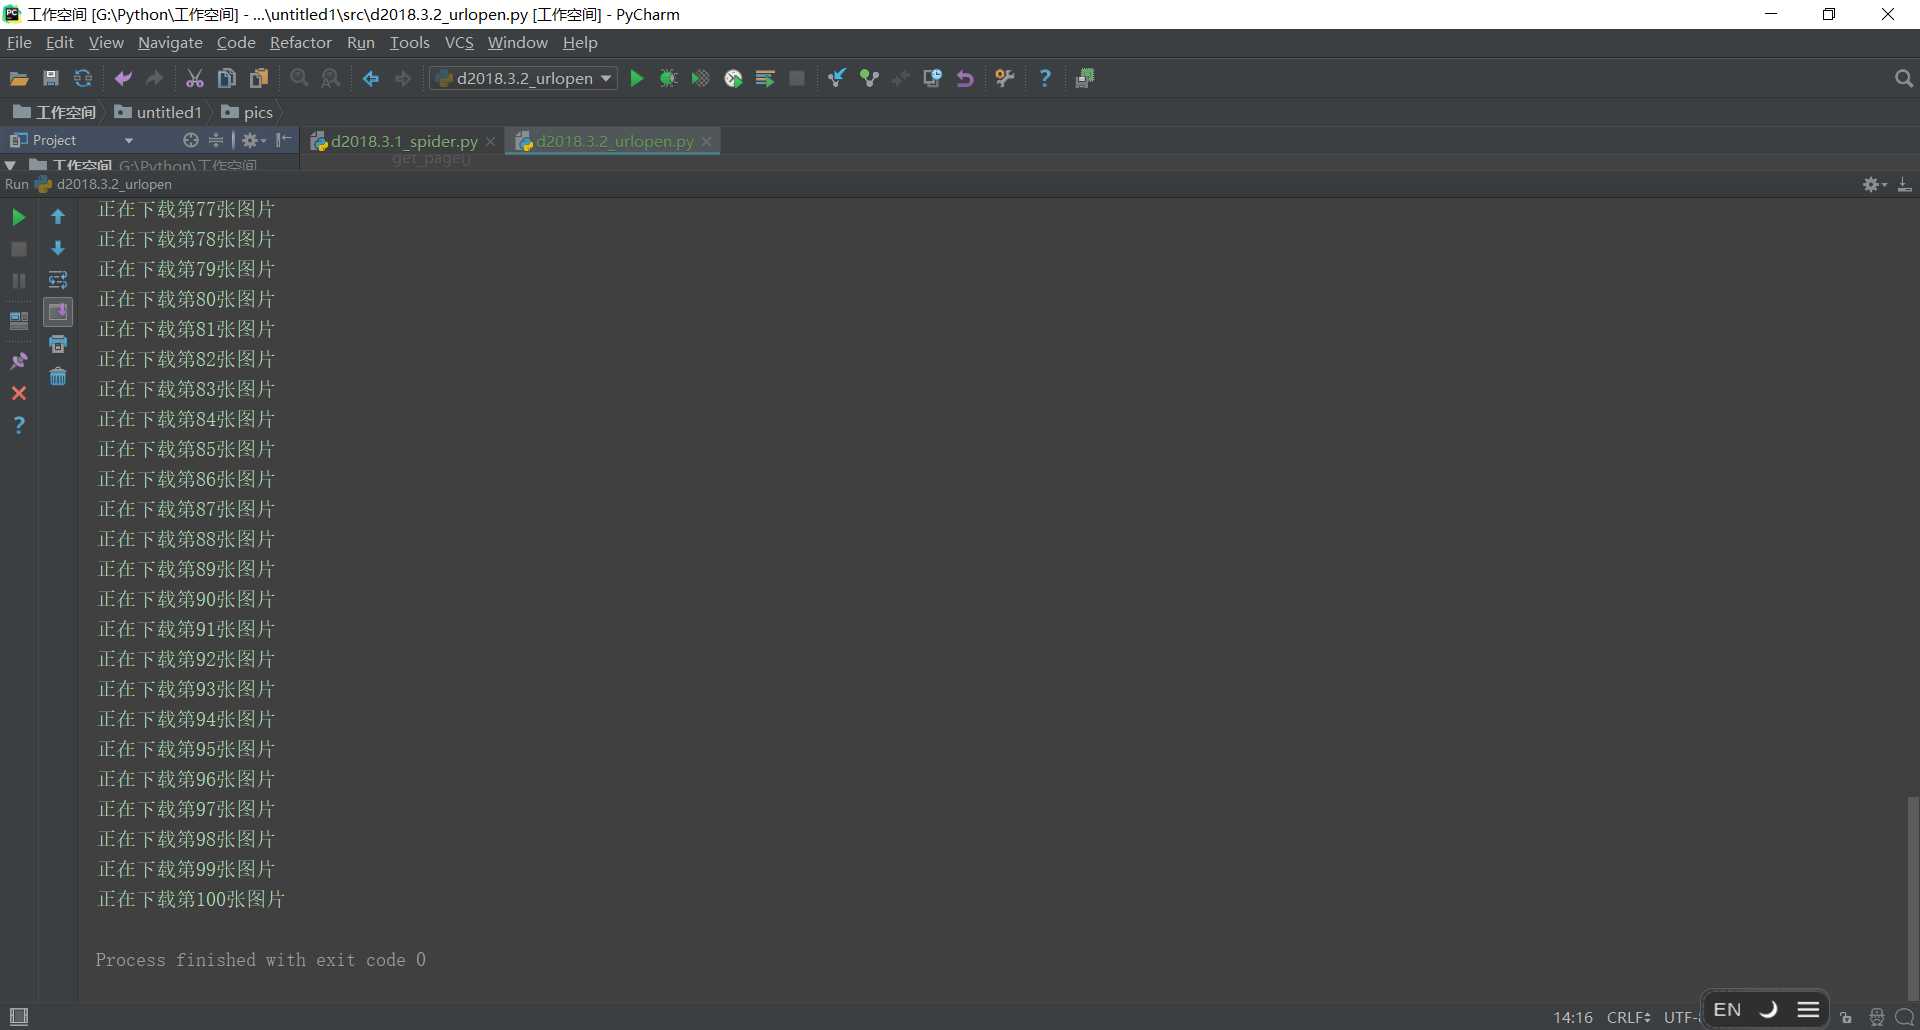The width and height of the screenshot is (1920, 1030).
Task: Open the VCS menu
Action: pyautogui.click(x=459, y=42)
